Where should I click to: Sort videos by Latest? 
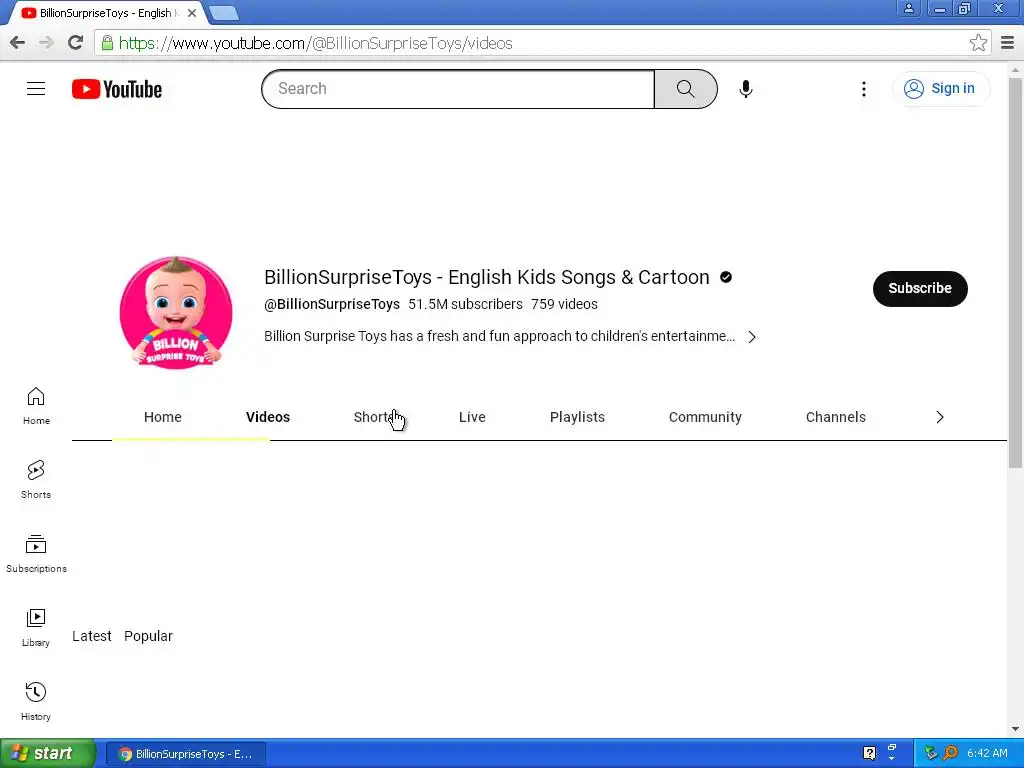[91, 636]
